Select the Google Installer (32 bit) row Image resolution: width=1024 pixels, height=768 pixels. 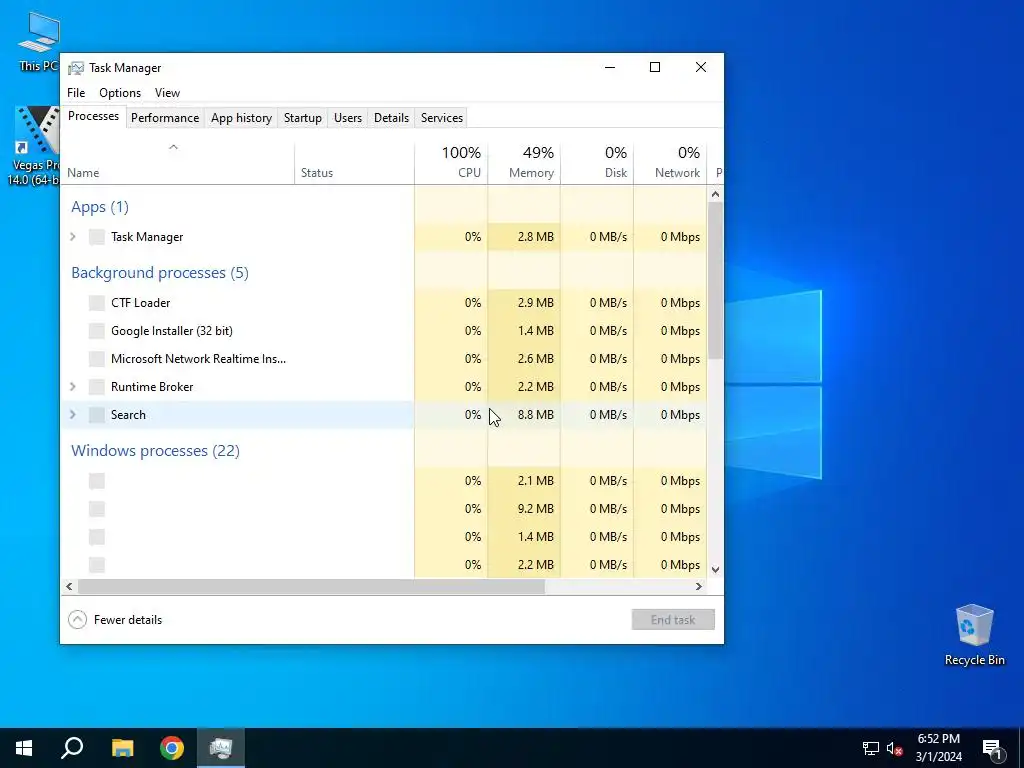click(x=383, y=331)
